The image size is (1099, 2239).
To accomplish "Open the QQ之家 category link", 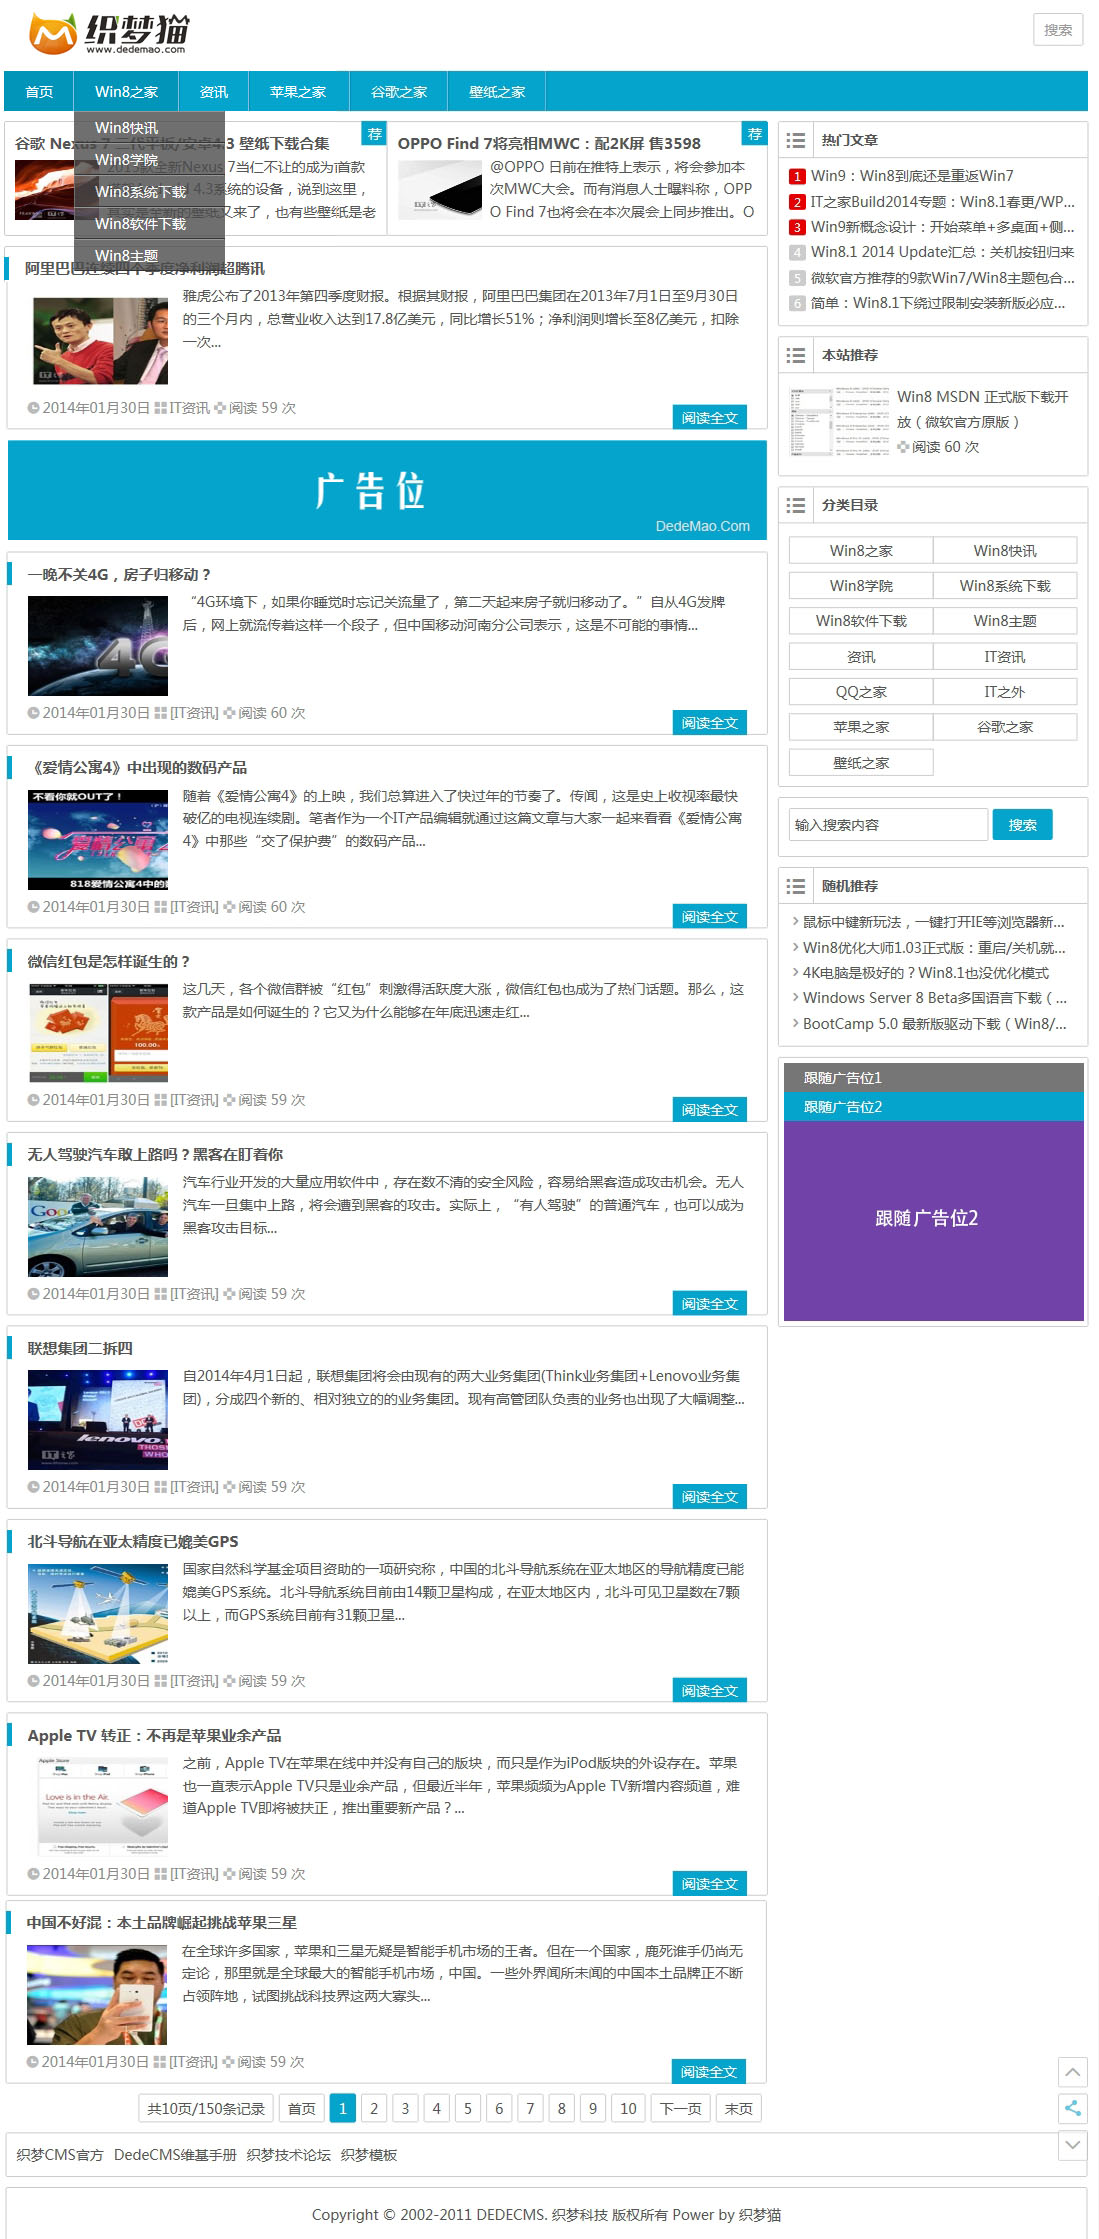I will click(861, 692).
